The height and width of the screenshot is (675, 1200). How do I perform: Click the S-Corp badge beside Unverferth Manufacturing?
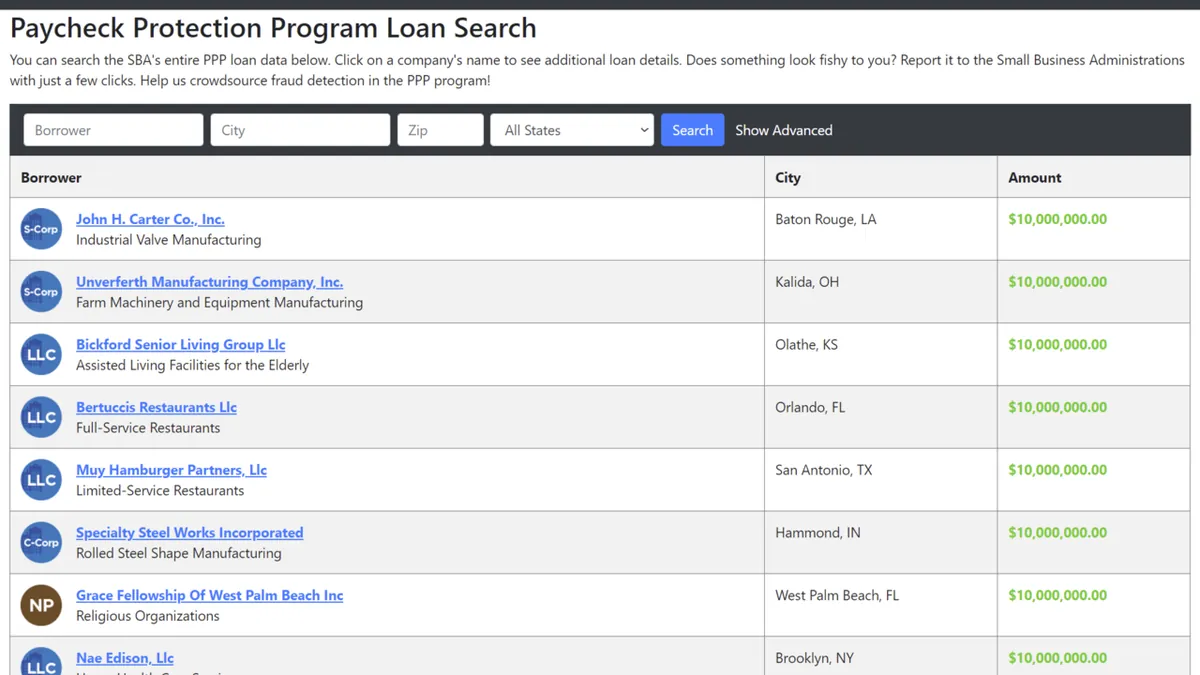[41, 292]
